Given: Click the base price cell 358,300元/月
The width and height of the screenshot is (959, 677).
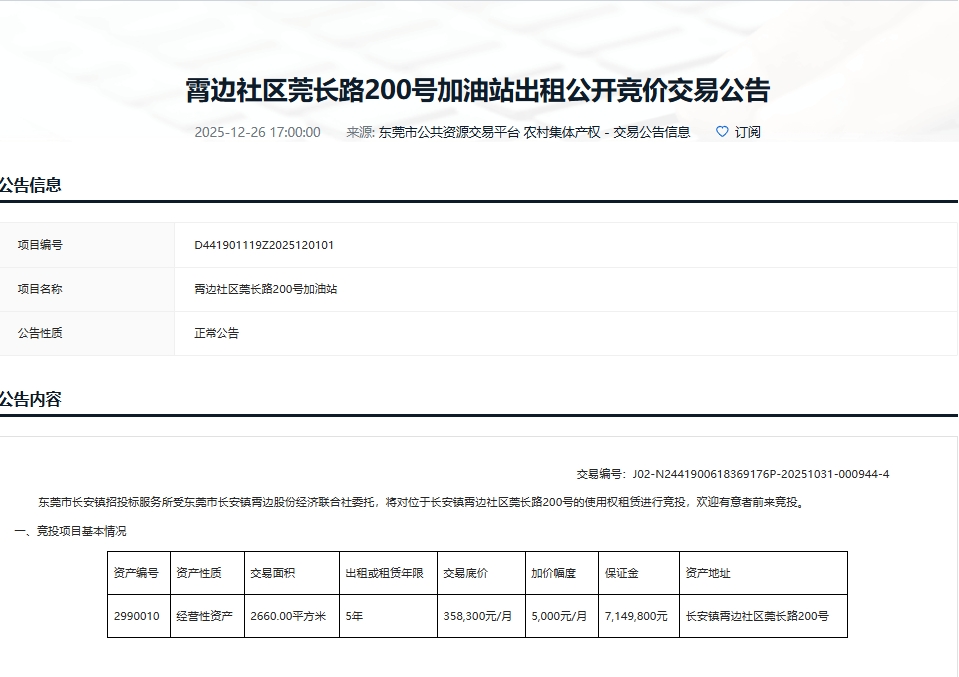Looking at the screenshot, I should 477,616.
